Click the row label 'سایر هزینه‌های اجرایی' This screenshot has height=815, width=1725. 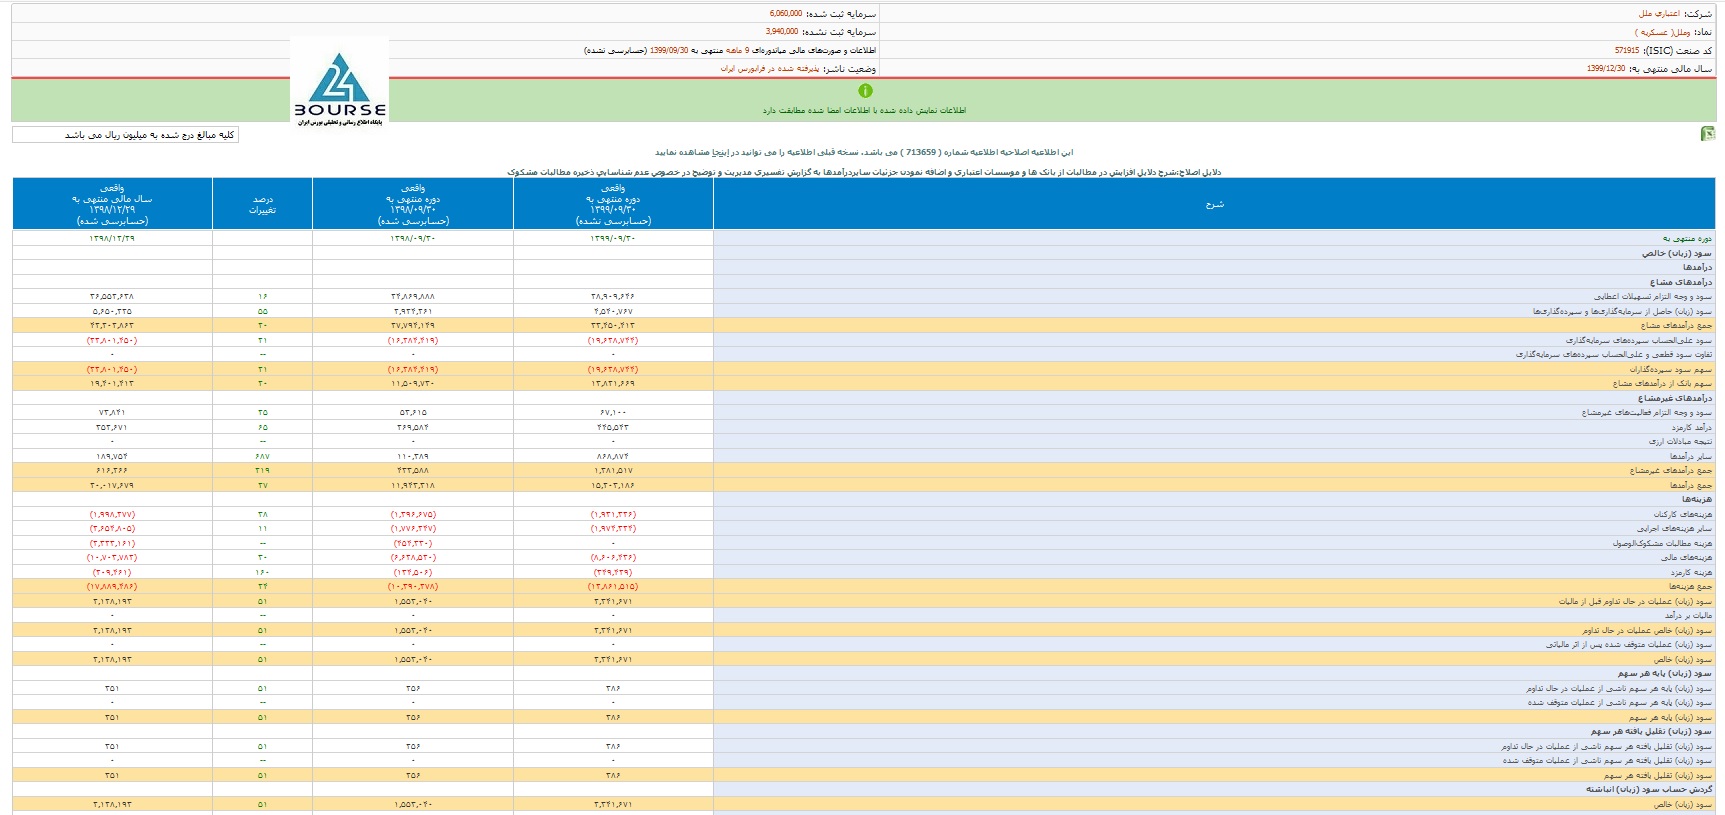(x=1674, y=529)
